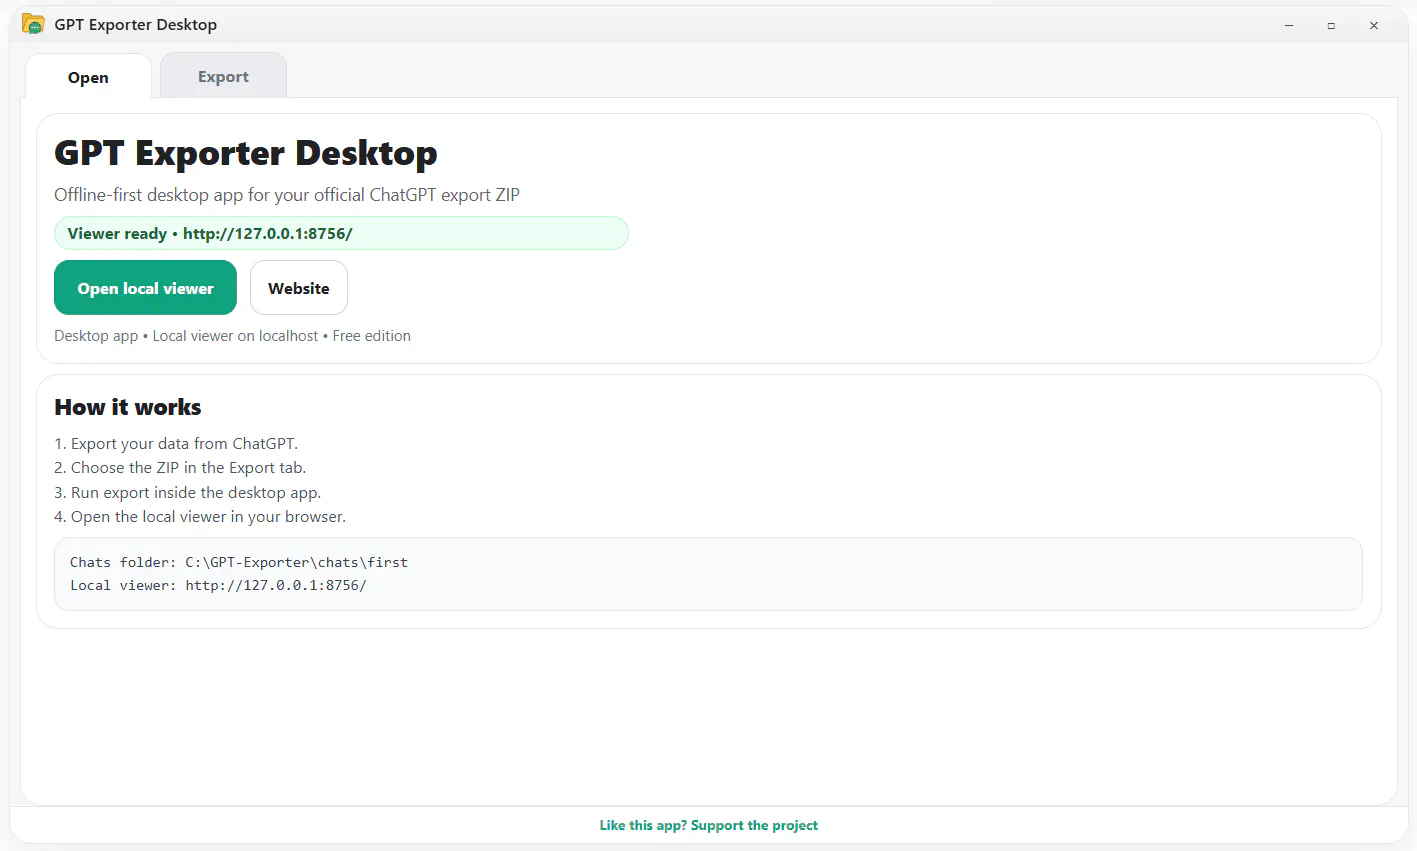Select the 'Offline-first desktop app' subtitle text

click(x=287, y=195)
